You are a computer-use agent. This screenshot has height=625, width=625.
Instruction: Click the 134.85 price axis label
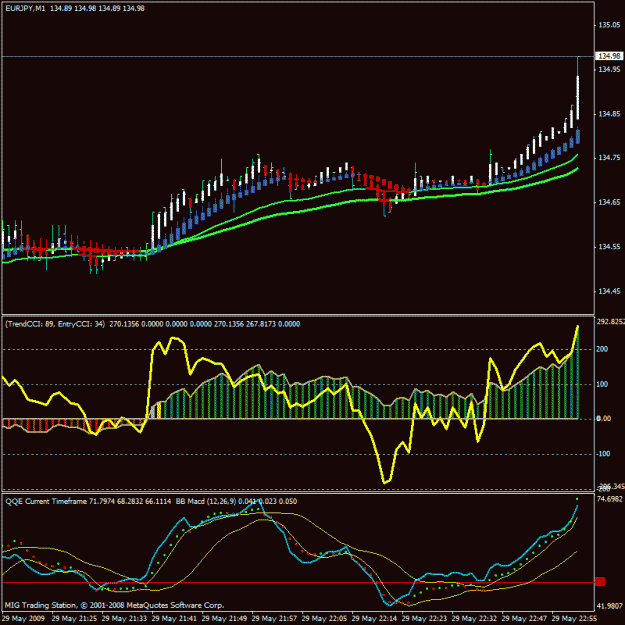click(609, 114)
